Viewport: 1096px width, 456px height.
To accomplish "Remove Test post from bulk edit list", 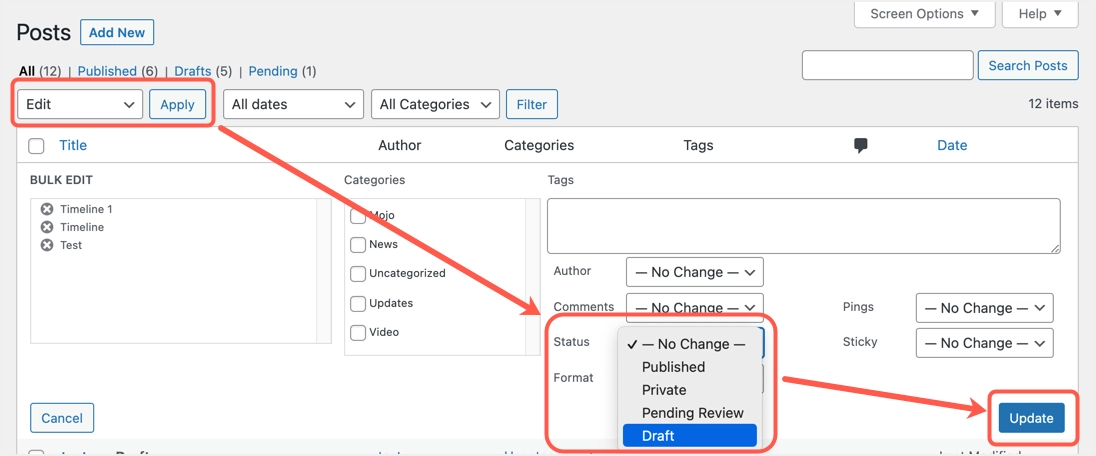I will (x=47, y=245).
